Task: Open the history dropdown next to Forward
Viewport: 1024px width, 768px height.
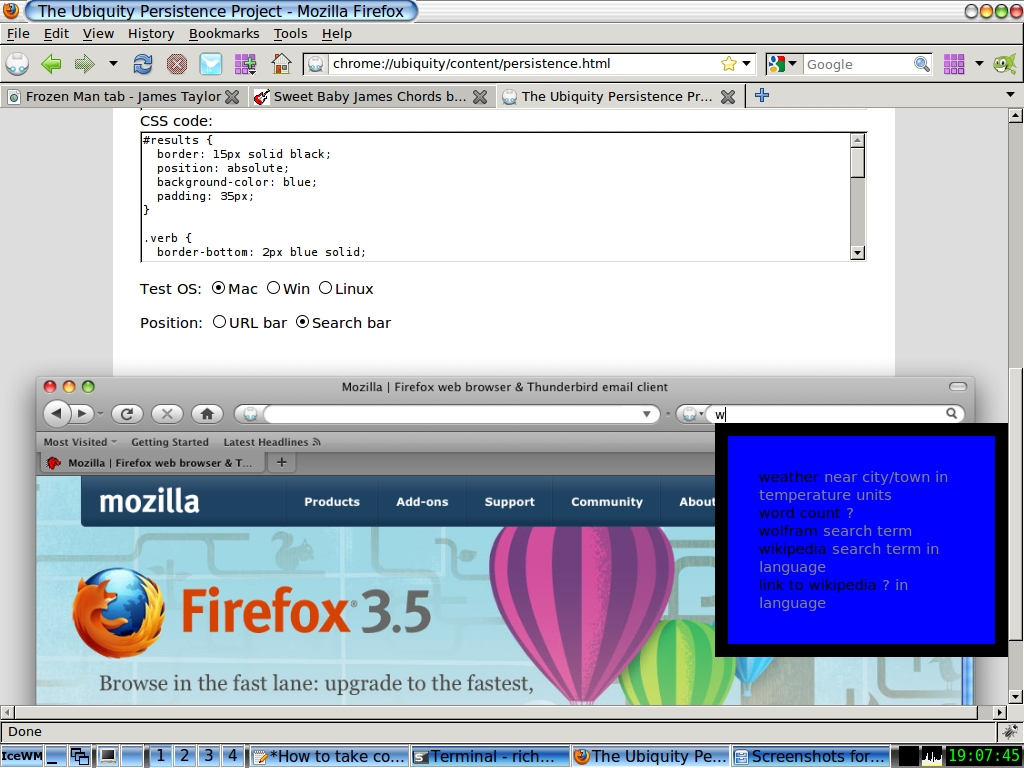Action: pyautogui.click(x=113, y=64)
